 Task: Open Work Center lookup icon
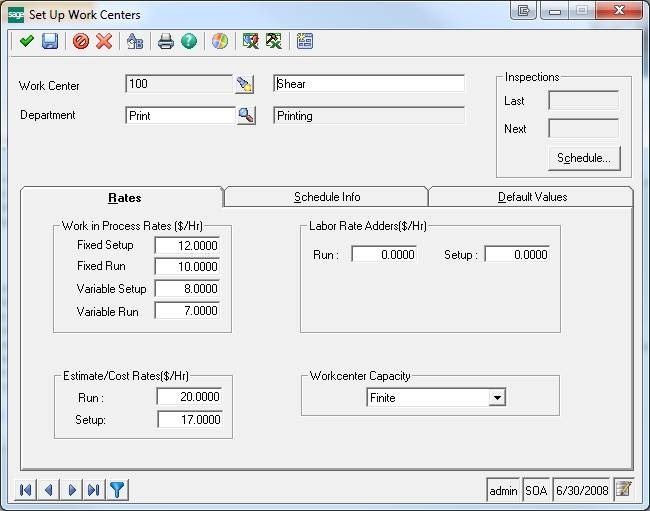click(245, 85)
